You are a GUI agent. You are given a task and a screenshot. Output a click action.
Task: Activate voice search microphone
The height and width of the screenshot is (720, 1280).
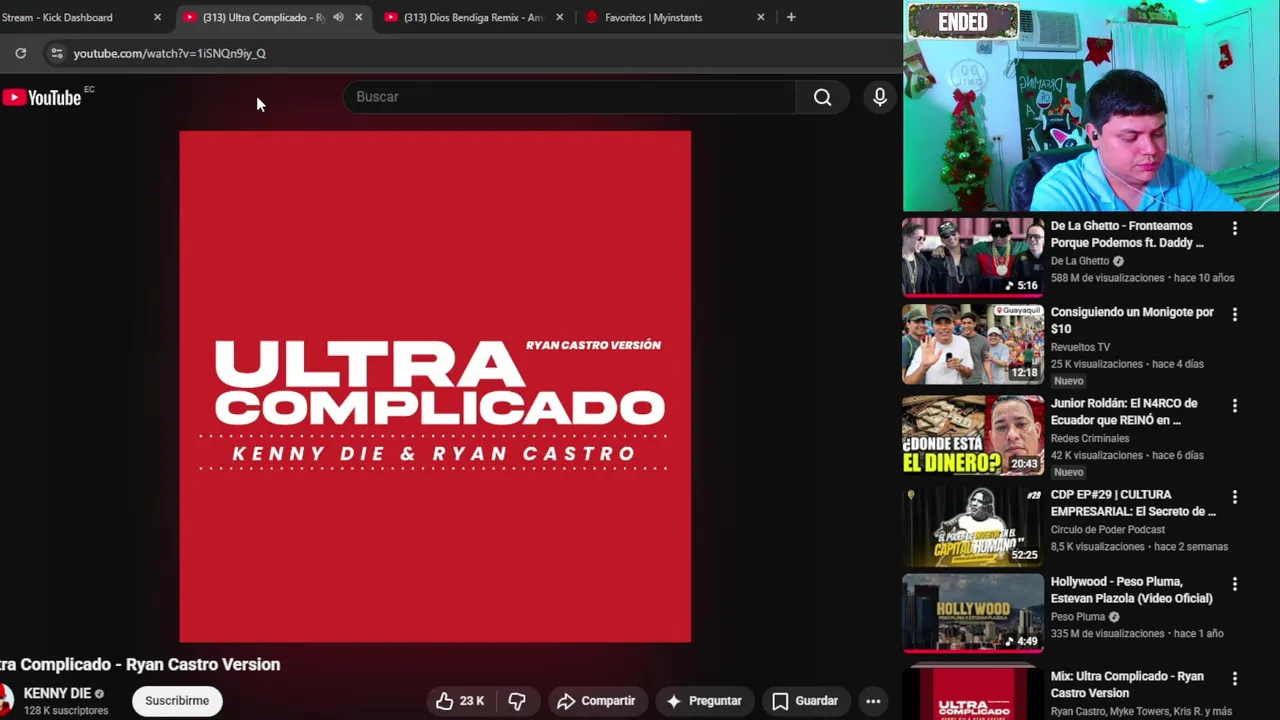tap(880, 97)
